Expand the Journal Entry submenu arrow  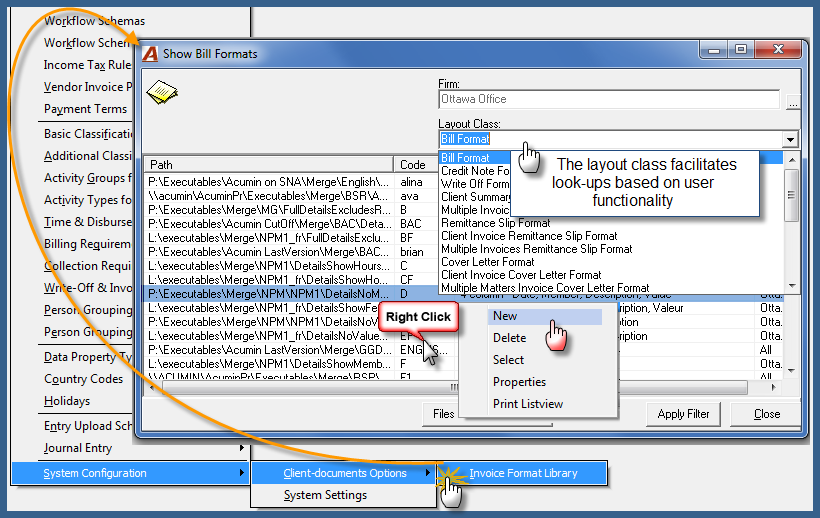(241, 447)
